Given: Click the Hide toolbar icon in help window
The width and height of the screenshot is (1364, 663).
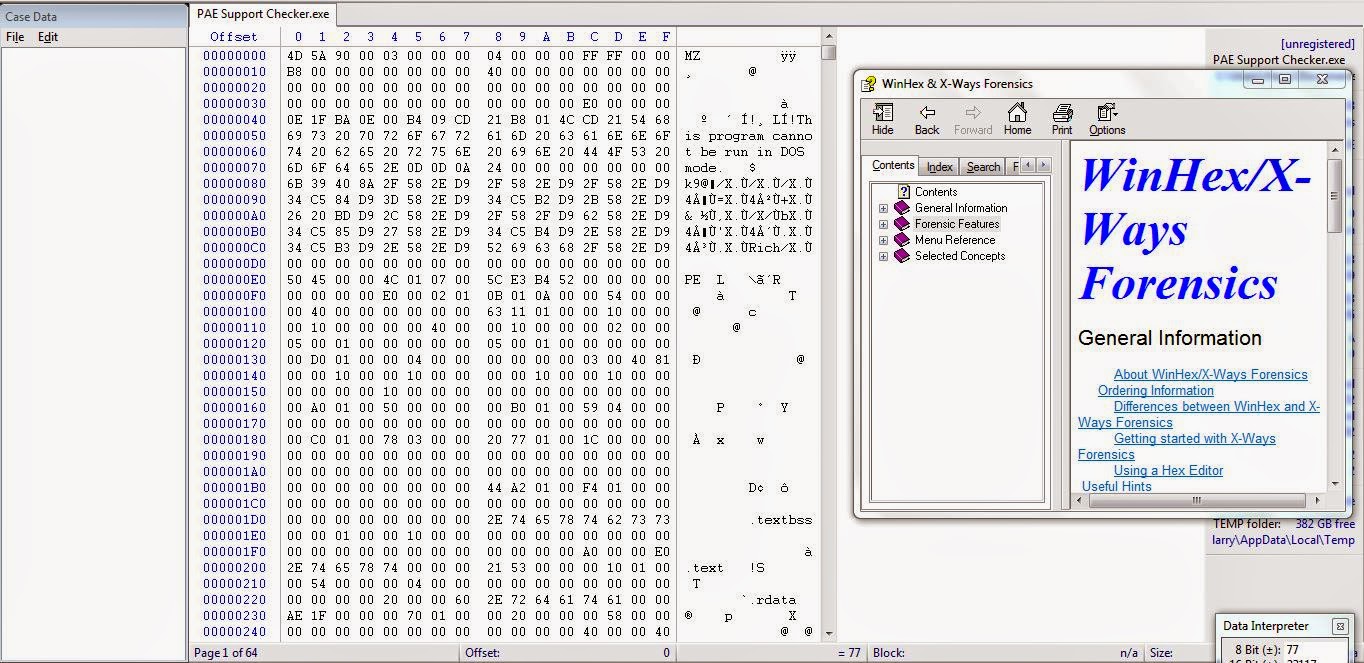Looking at the screenshot, I should [x=881, y=113].
